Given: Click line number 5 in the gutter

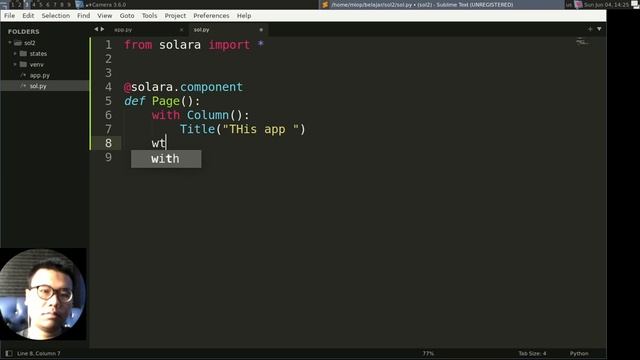Looking at the screenshot, I should point(108,101).
